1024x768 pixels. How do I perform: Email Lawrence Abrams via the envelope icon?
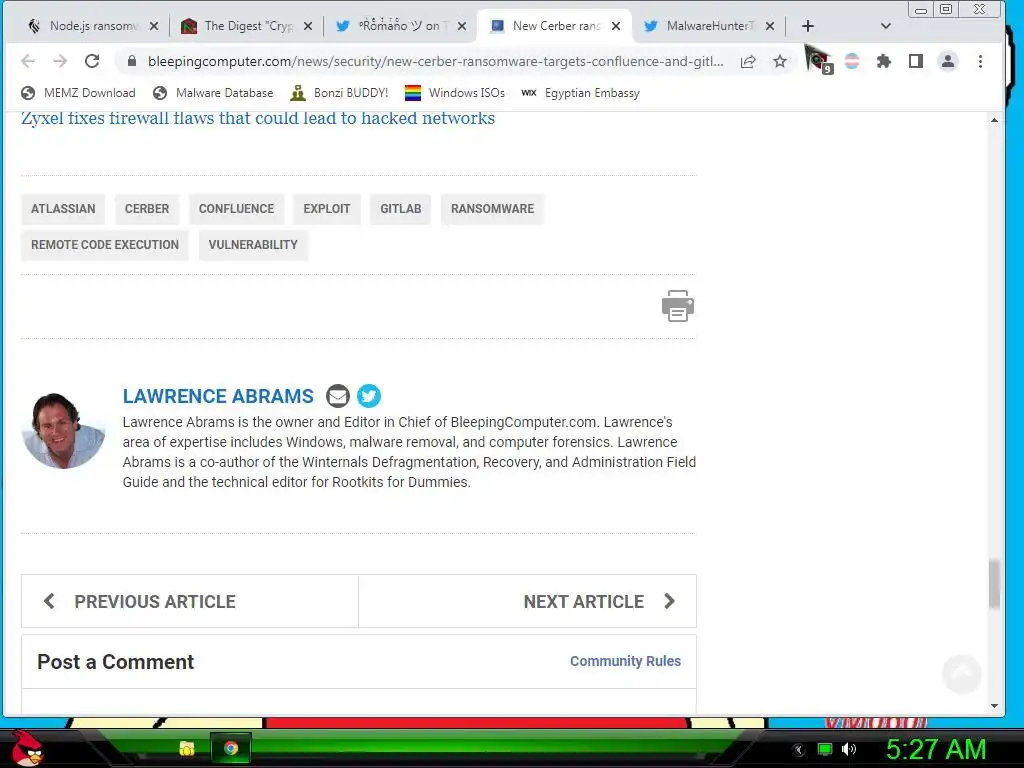(338, 396)
